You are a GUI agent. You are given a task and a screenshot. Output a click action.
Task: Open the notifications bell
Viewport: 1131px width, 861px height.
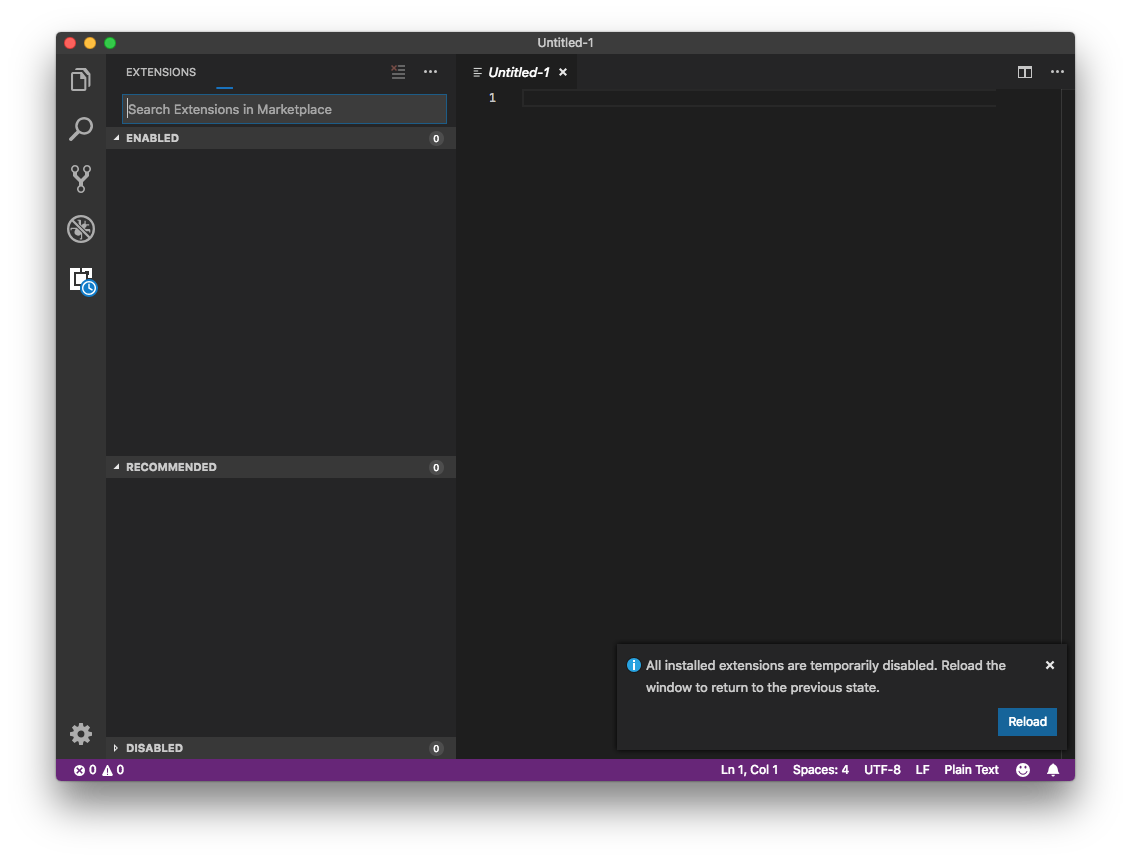click(1052, 770)
